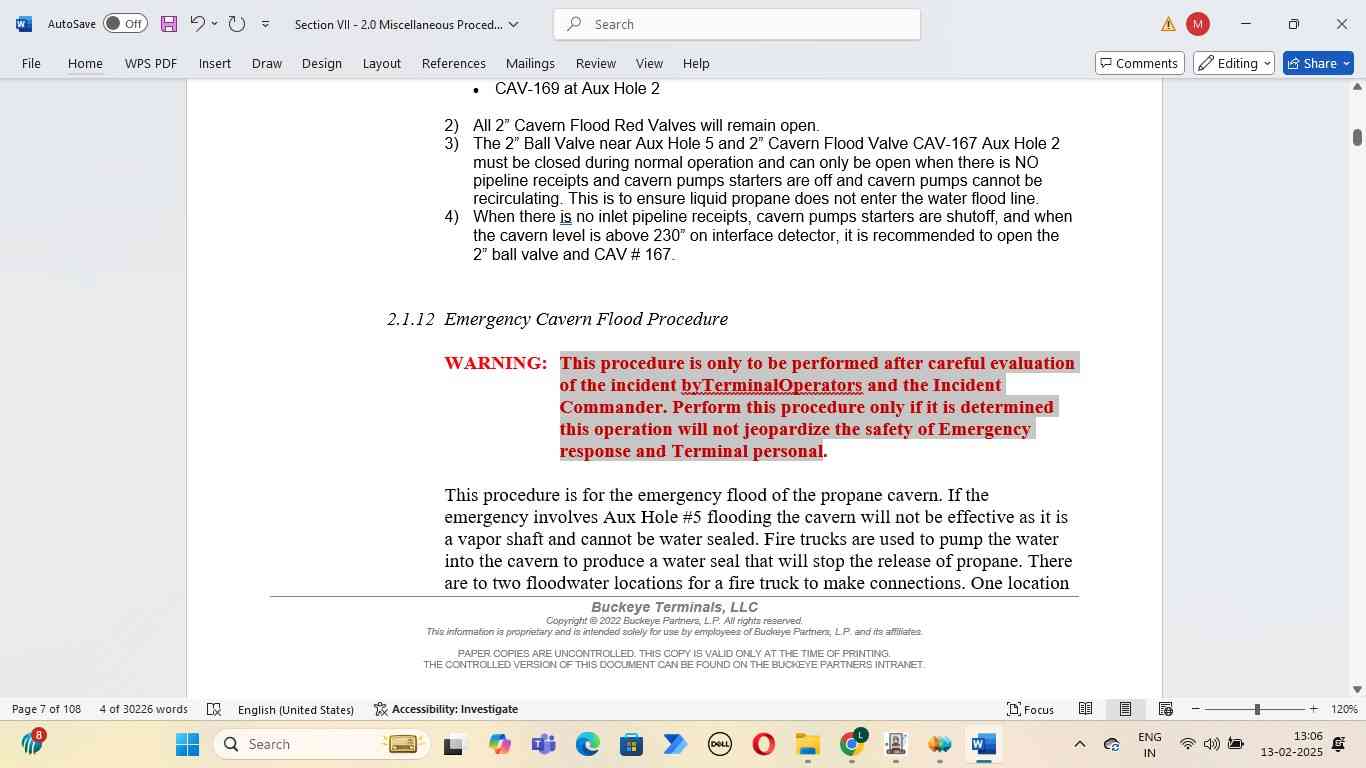Click English (United States) language
Screen dimensions: 1366x768
296,709
